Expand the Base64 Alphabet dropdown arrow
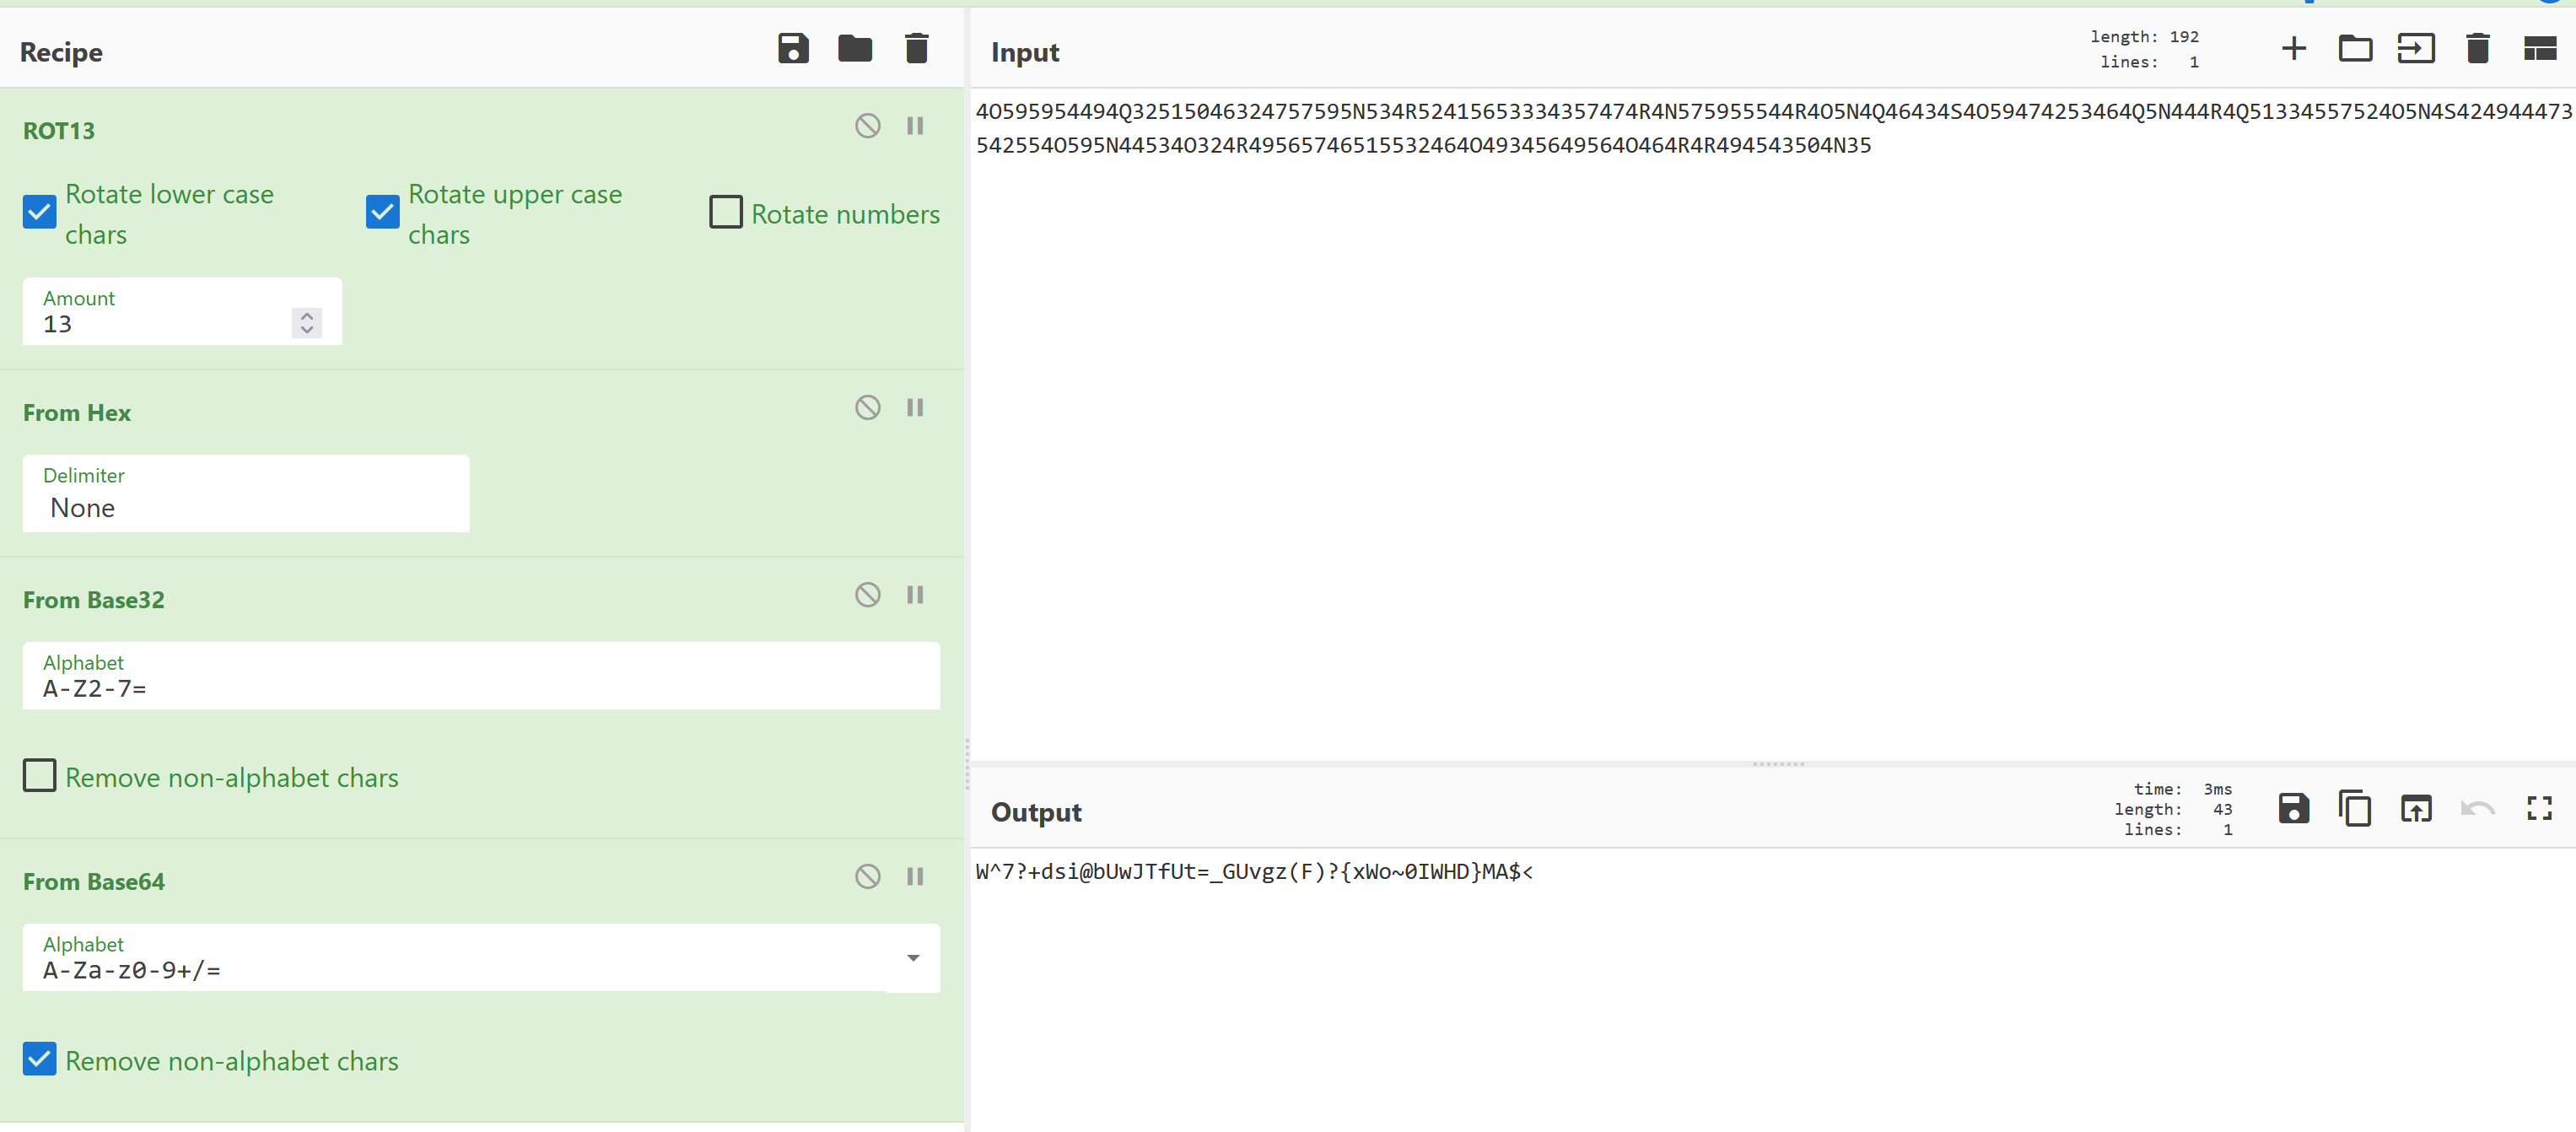The width and height of the screenshot is (2576, 1132). 912,958
